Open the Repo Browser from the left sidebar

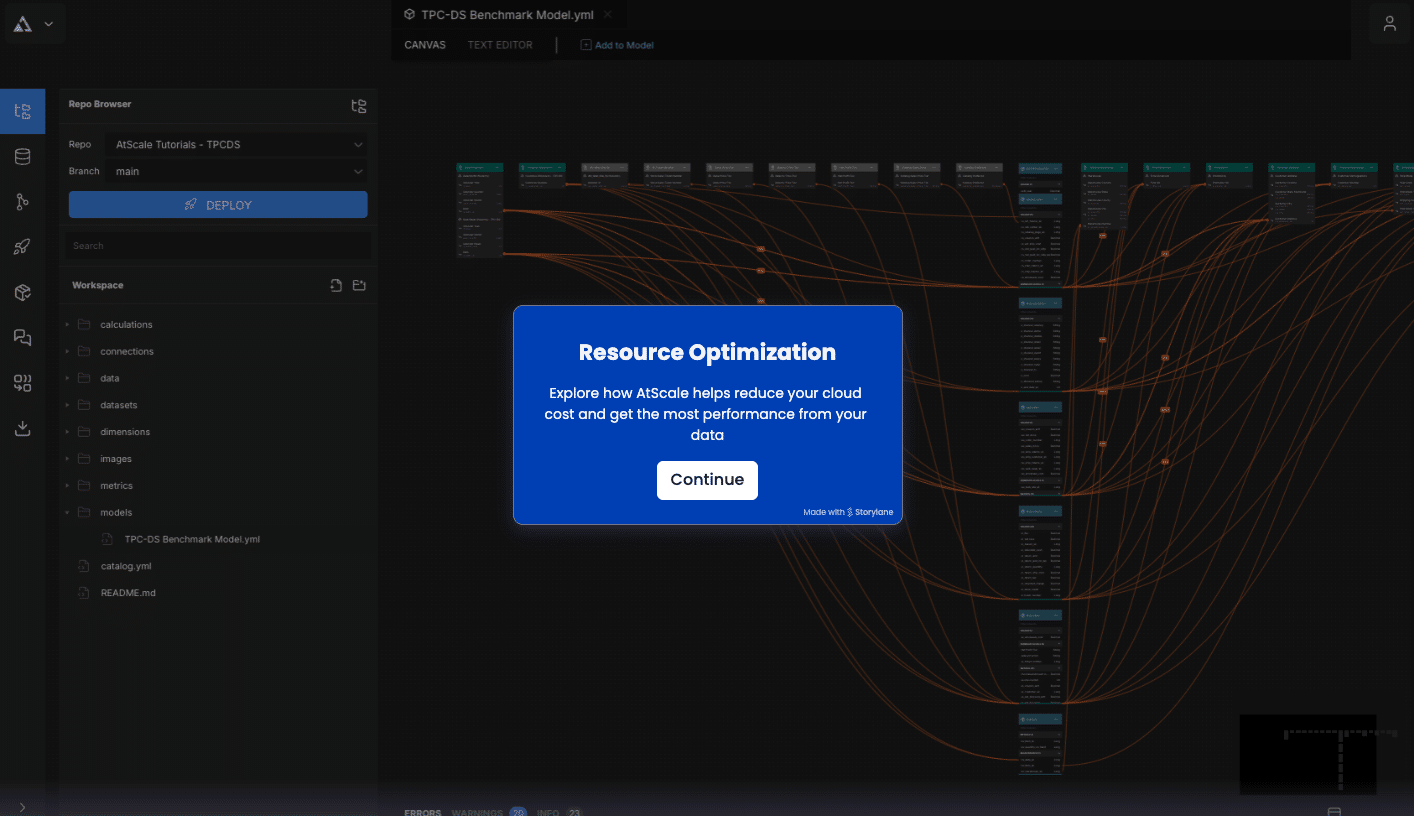click(x=22, y=111)
